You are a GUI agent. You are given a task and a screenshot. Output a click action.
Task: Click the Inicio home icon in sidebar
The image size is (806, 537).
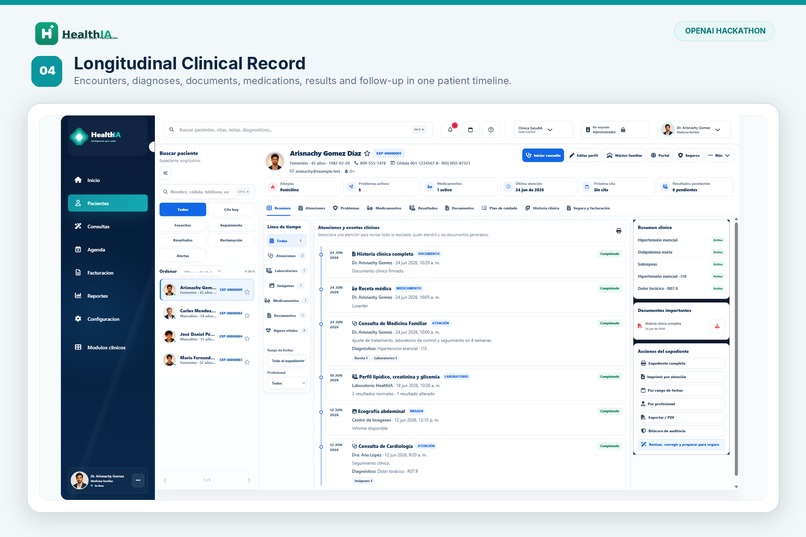(78, 180)
